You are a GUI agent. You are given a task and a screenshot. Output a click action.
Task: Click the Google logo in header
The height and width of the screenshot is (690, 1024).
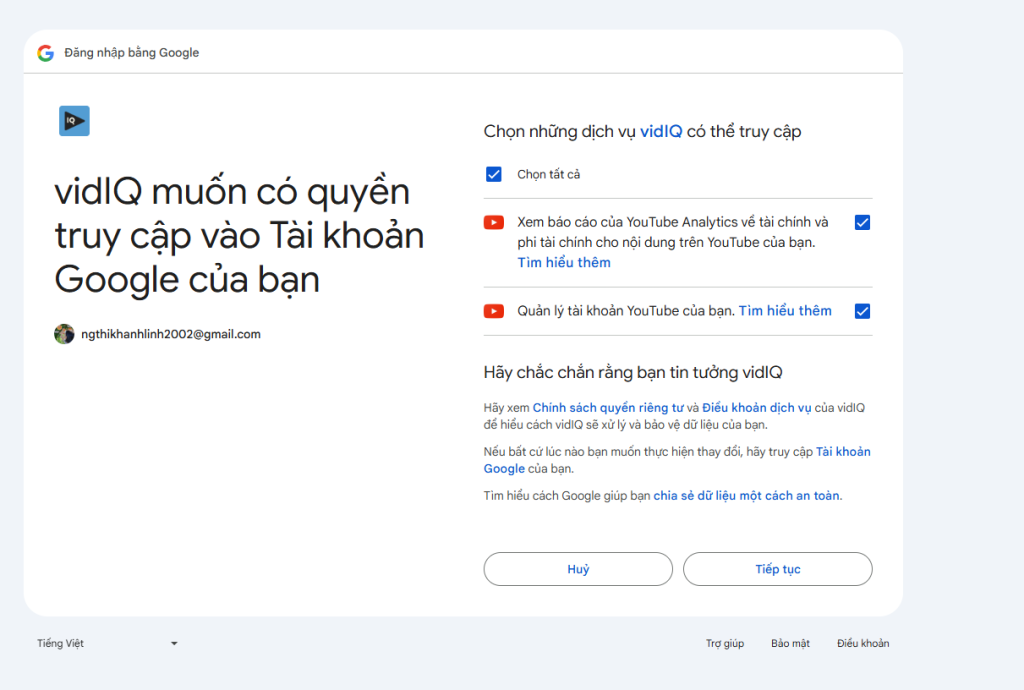(x=45, y=53)
